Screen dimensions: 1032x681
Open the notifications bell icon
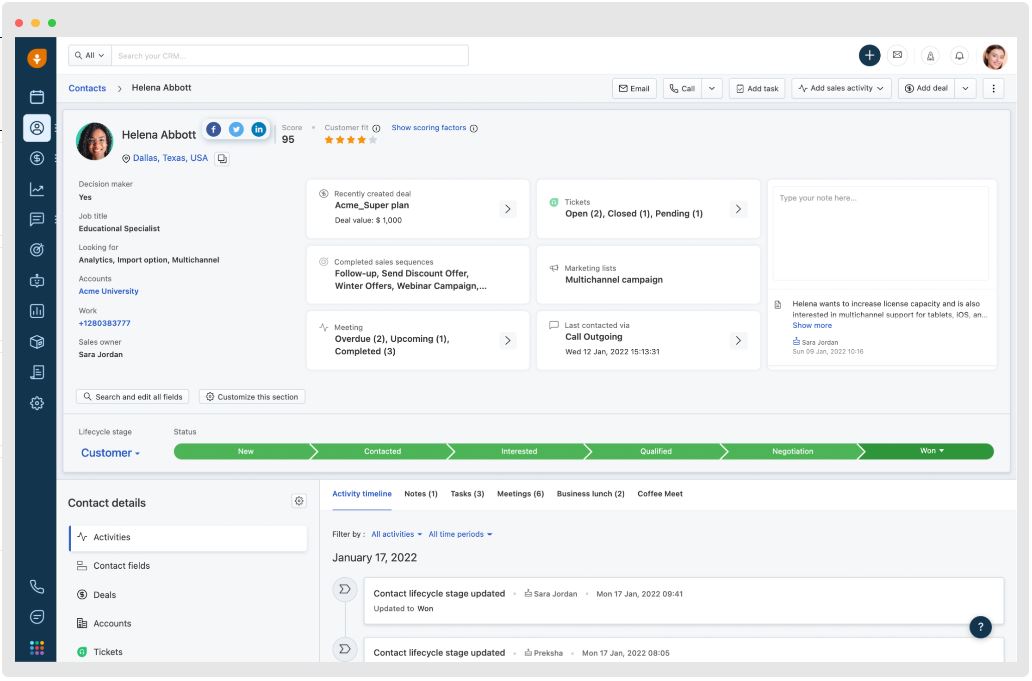pos(960,56)
